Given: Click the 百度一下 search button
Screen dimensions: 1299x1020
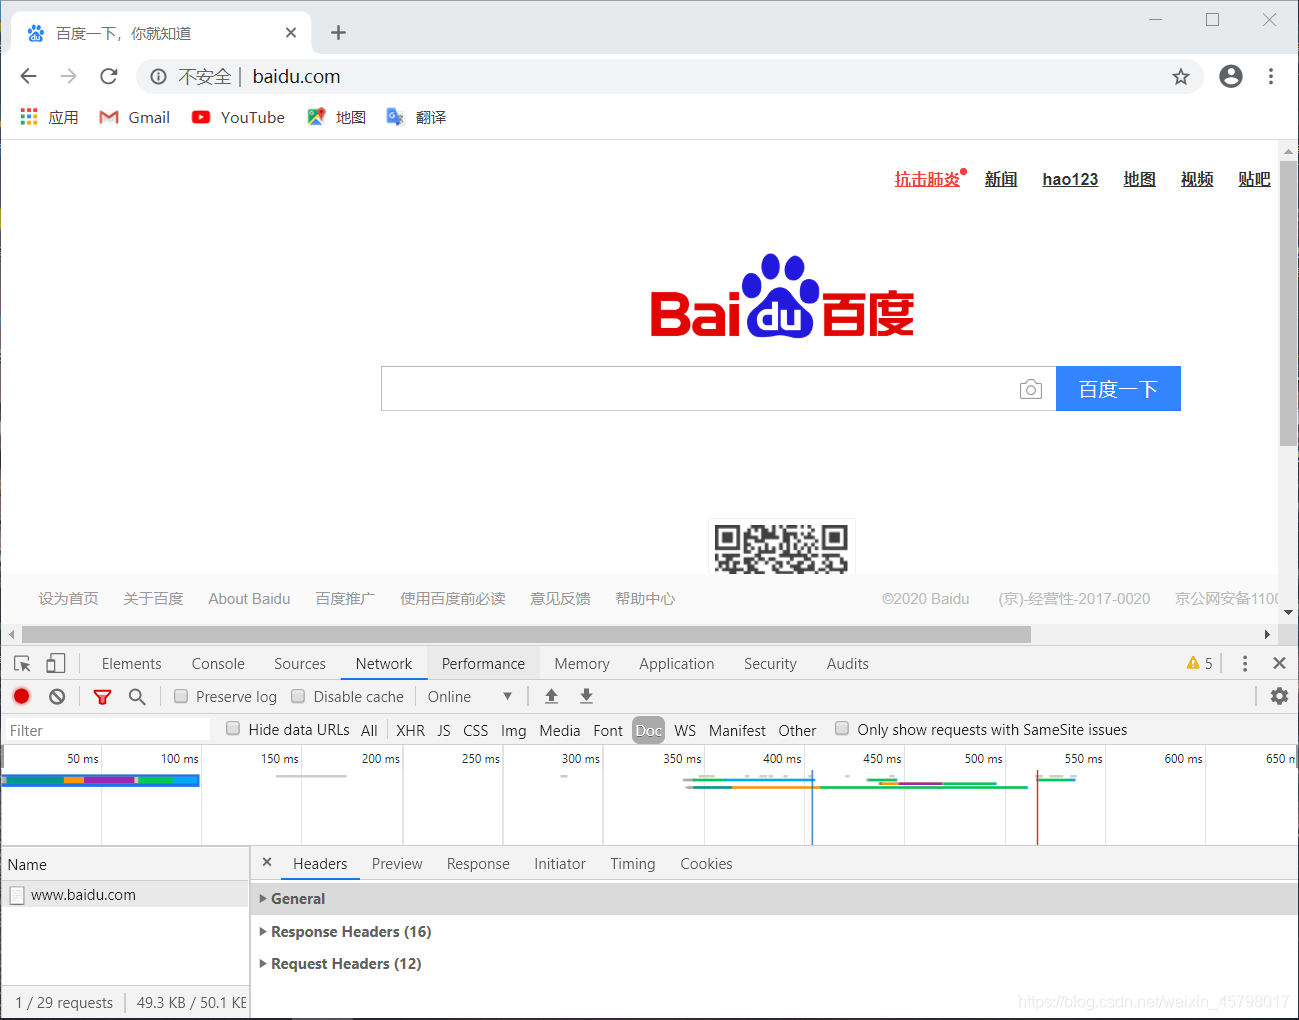Looking at the screenshot, I should (x=1118, y=388).
